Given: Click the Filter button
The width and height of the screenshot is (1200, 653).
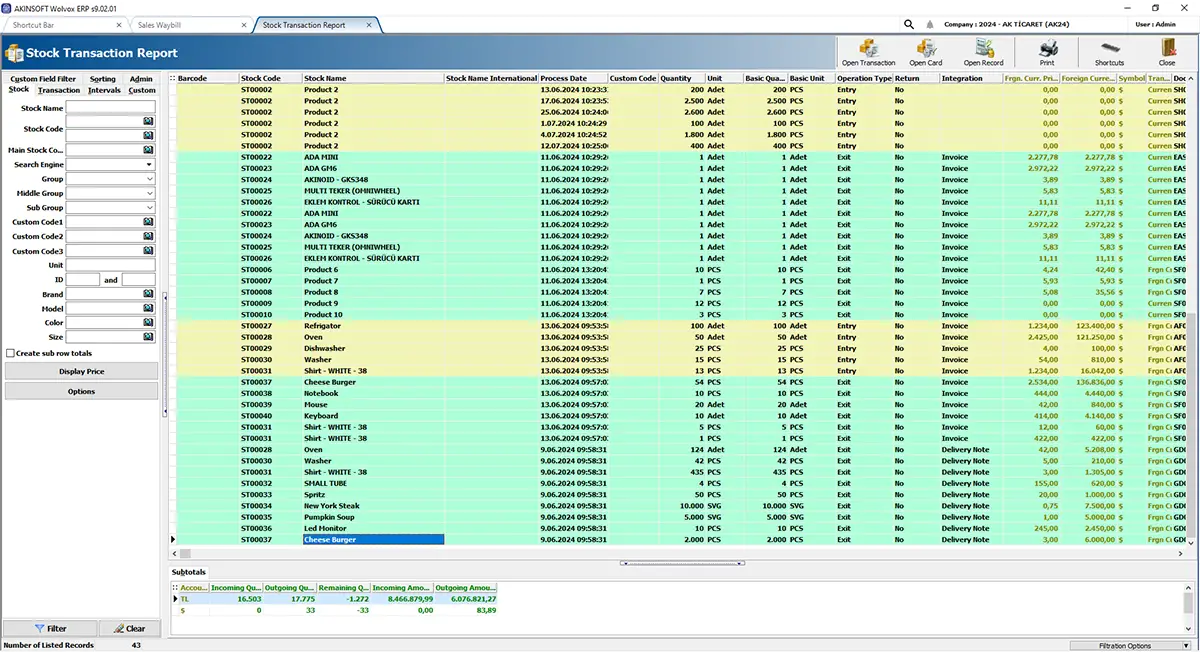Looking at the screenshot, I should coord(50,629).
